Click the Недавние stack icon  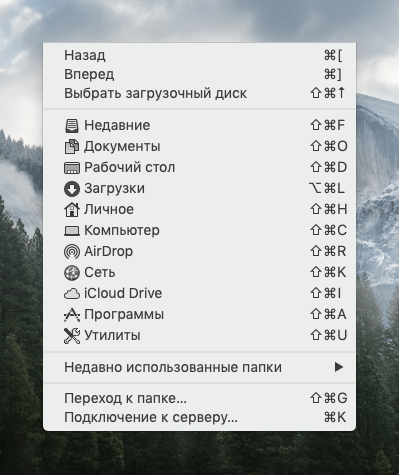tap(71, 126)
